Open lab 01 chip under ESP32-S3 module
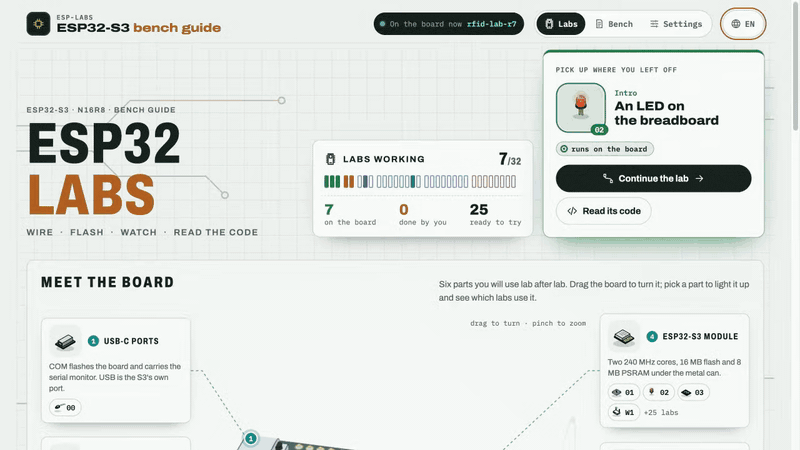This screenshot has width=800, height=450. coord(623,392)
